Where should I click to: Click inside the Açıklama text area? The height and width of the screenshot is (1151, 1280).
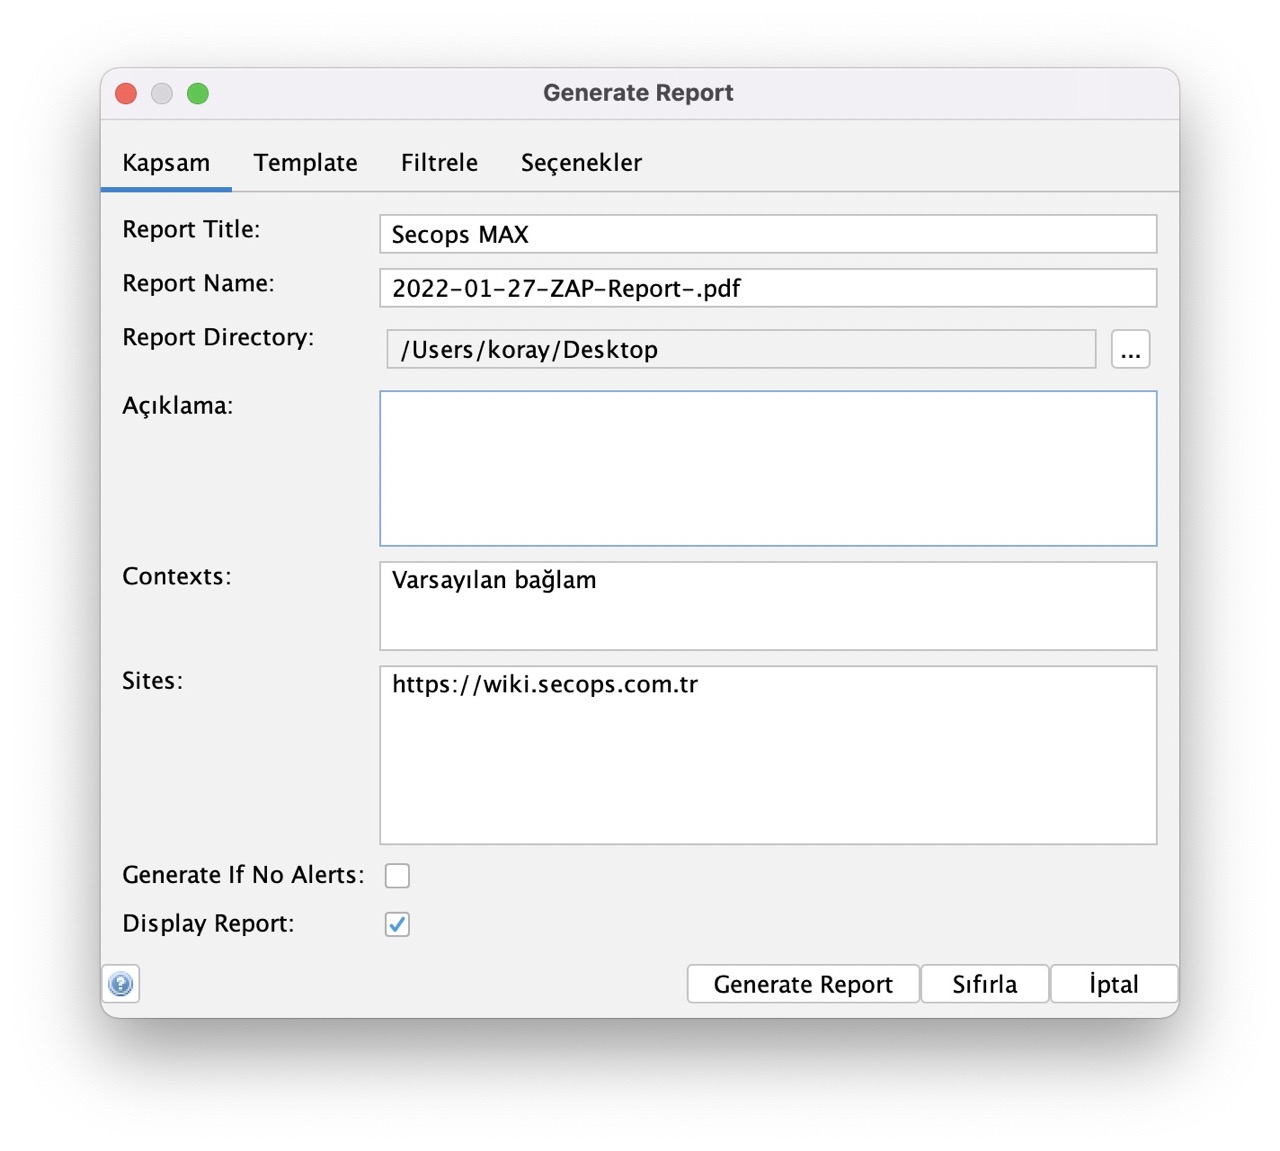click(768, 468)
